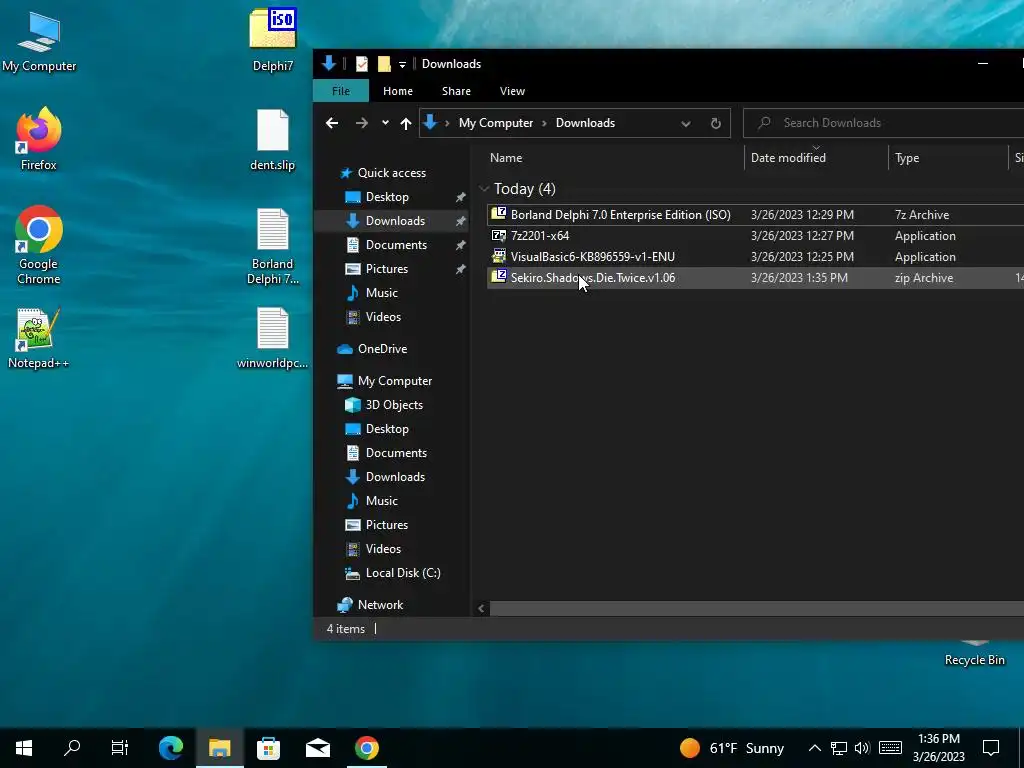Open Music under My Computer
This screenshot has width=1024, height=768.
pyautogui.click(x=381, y=501)
